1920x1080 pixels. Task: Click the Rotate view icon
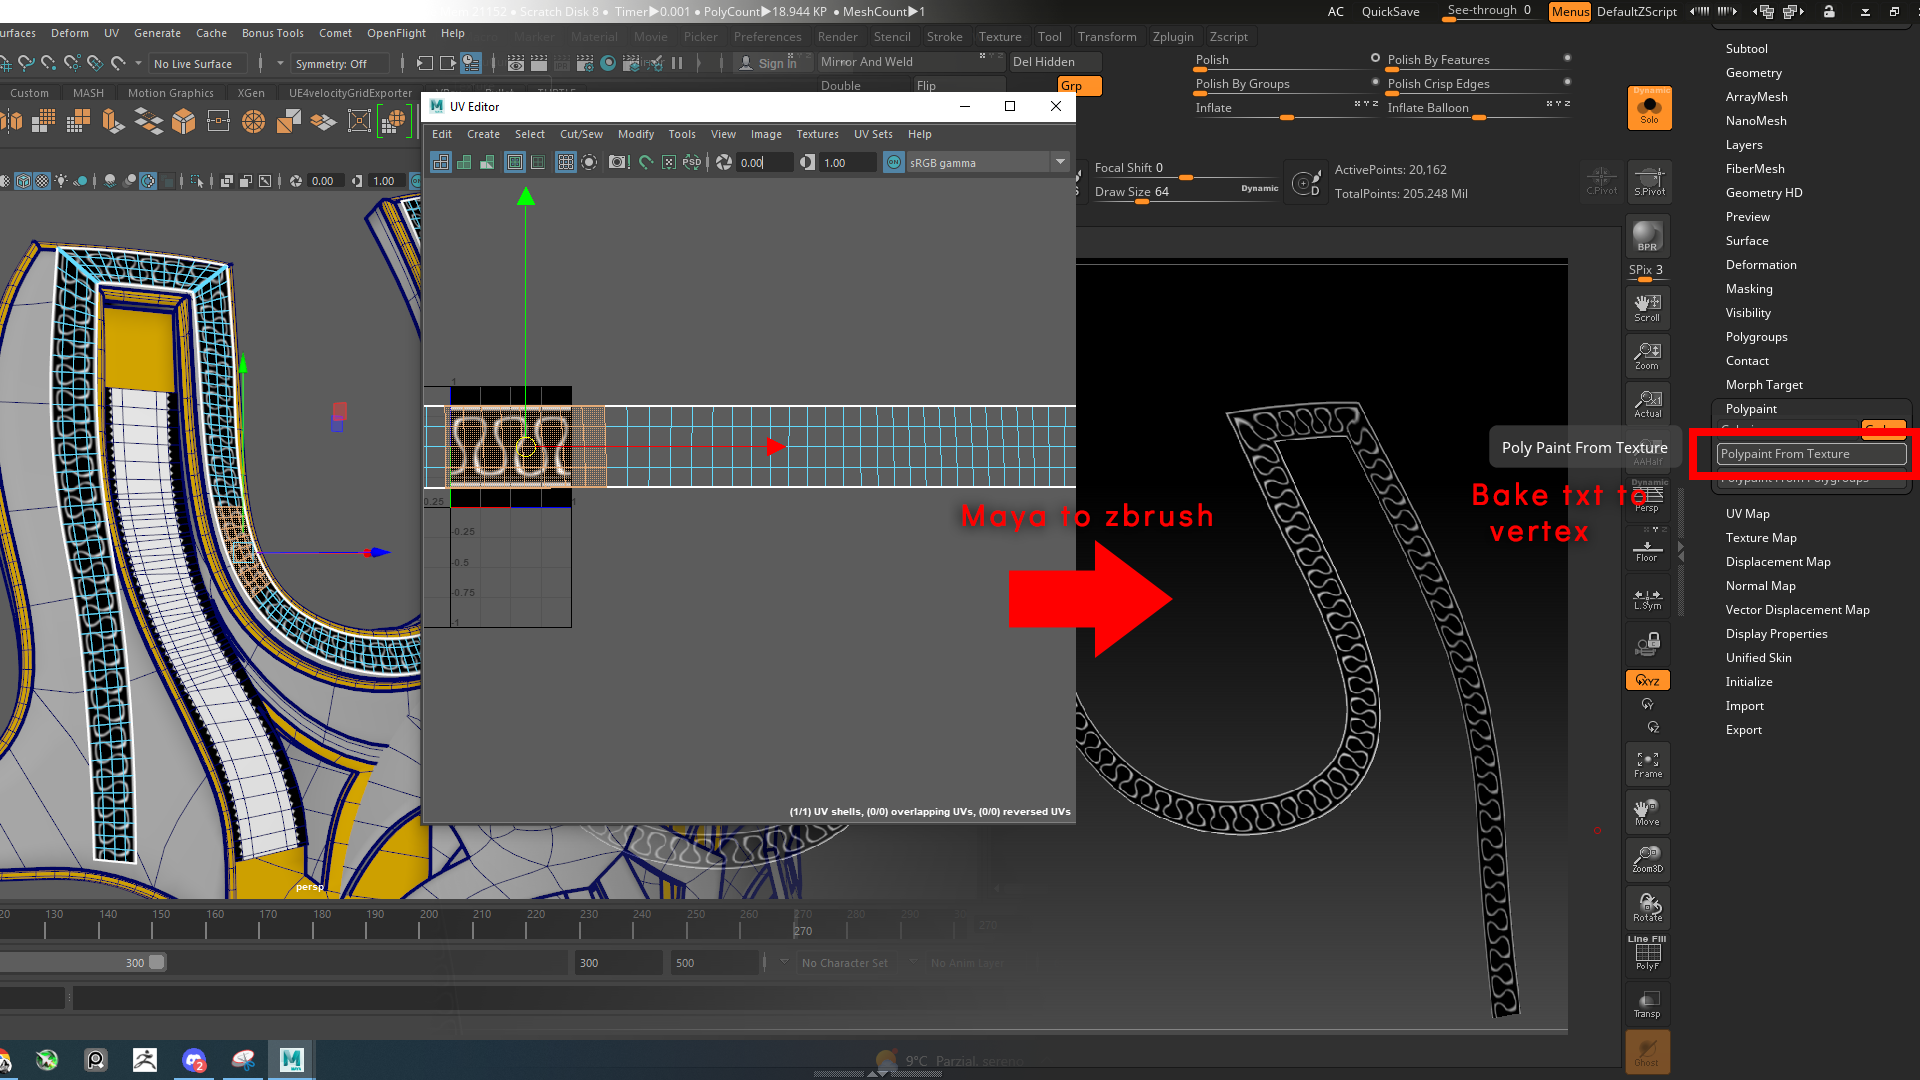1647,907
